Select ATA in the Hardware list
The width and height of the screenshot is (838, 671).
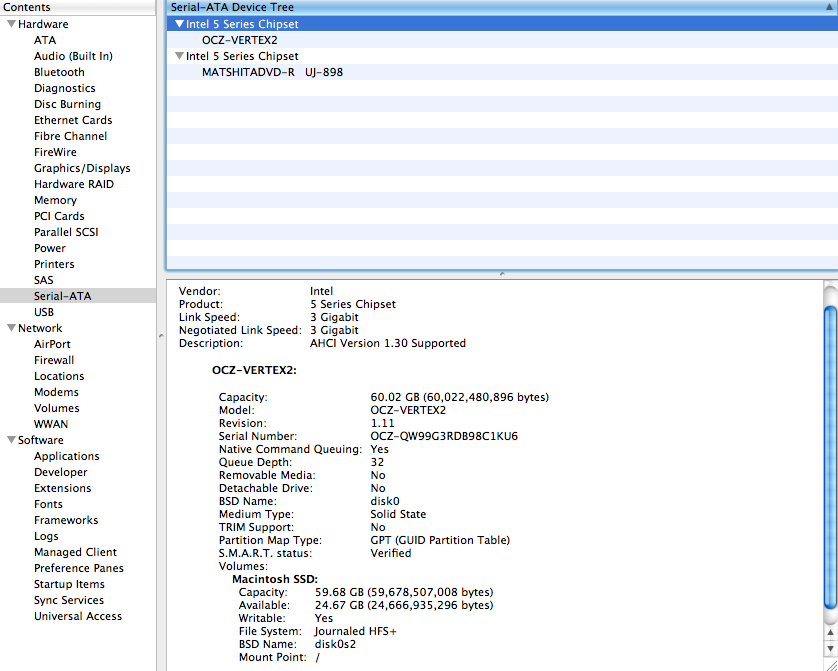(45, 40)
